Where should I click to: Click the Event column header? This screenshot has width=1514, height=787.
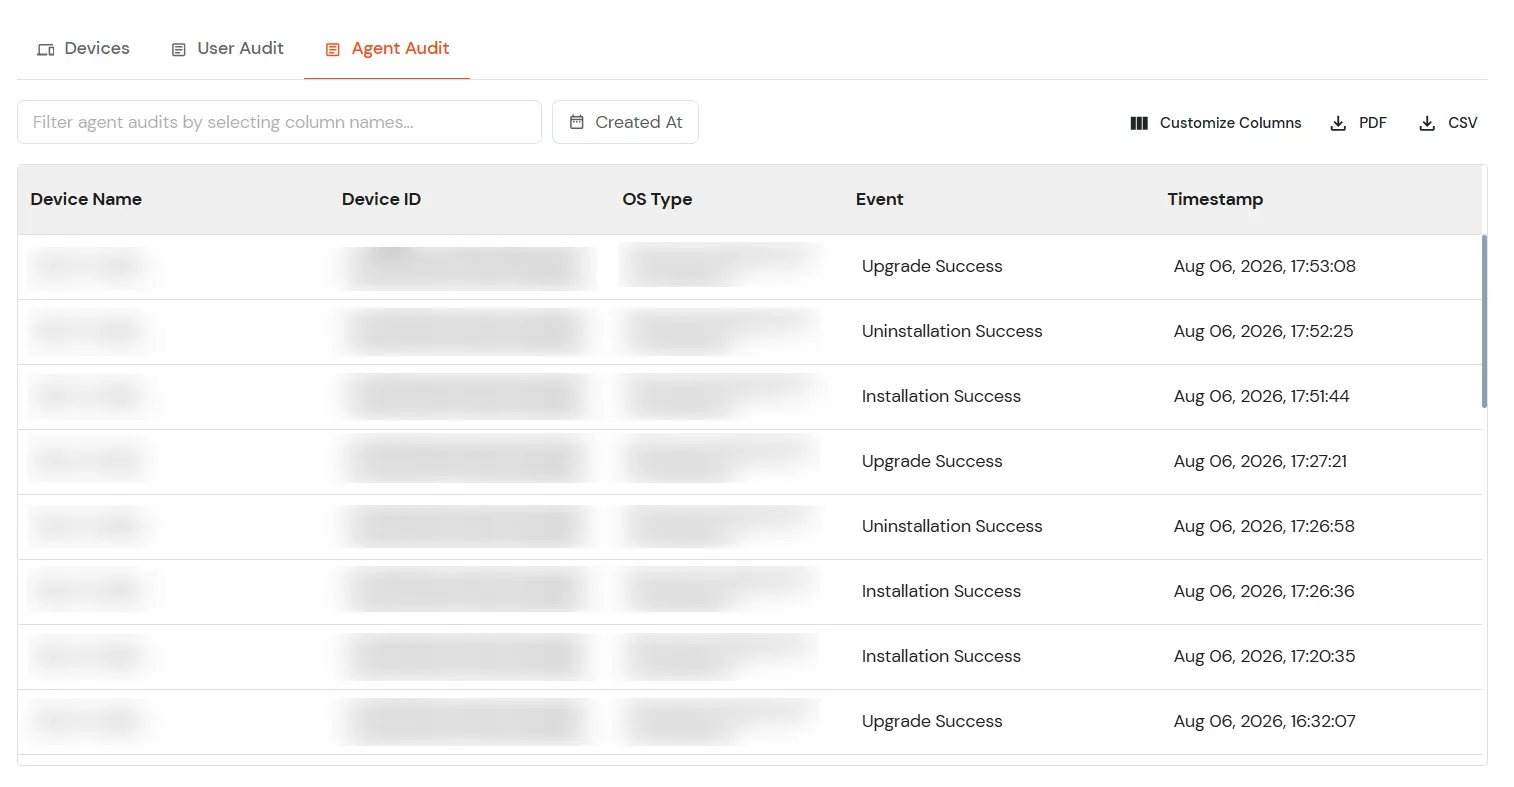click(879, 199)
